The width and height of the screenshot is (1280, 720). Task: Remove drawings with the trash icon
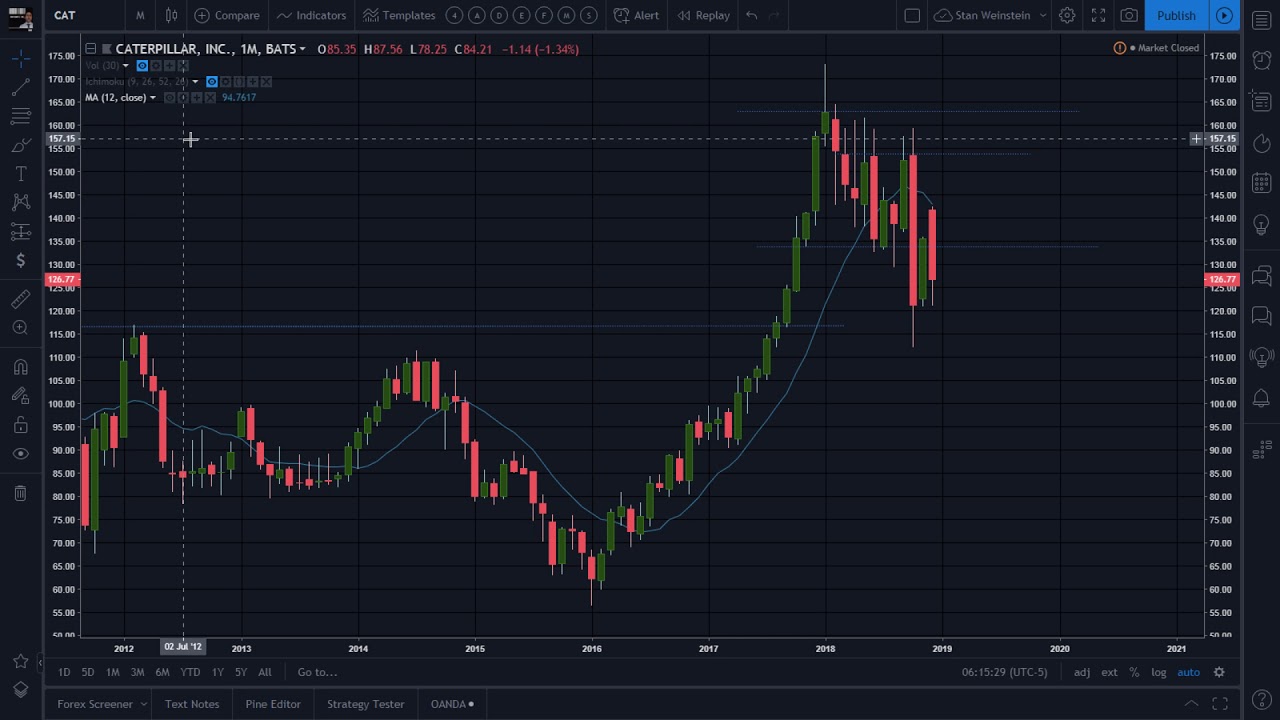[x=20, y=493]
